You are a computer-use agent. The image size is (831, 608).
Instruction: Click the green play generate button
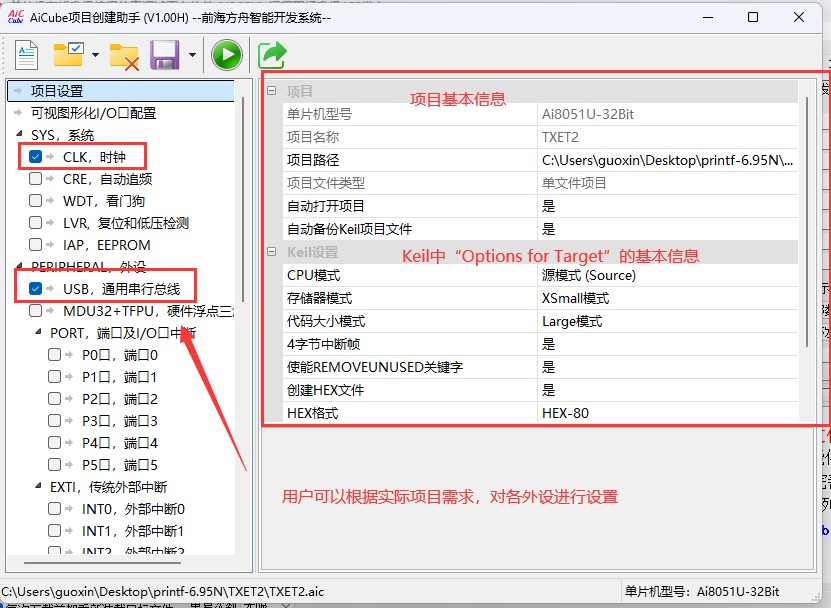coord(227,55)
